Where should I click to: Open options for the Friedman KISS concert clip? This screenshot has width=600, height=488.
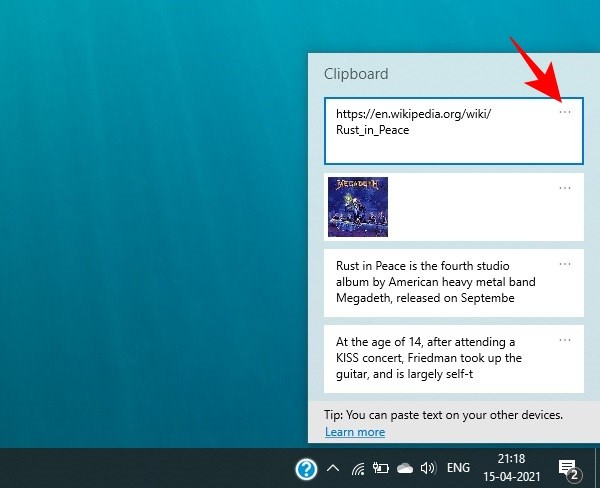[x=565, y=340]
